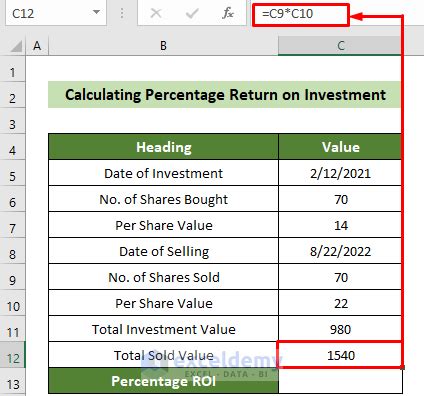Click empty cell A1
The height and width of the screenshot is (396, 424).
tap(37, 69)
